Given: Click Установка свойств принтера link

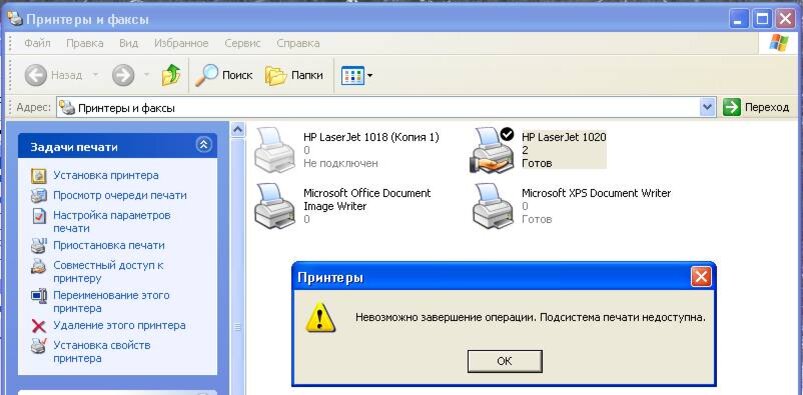Looking at the screenshot, I should (102, 351).
